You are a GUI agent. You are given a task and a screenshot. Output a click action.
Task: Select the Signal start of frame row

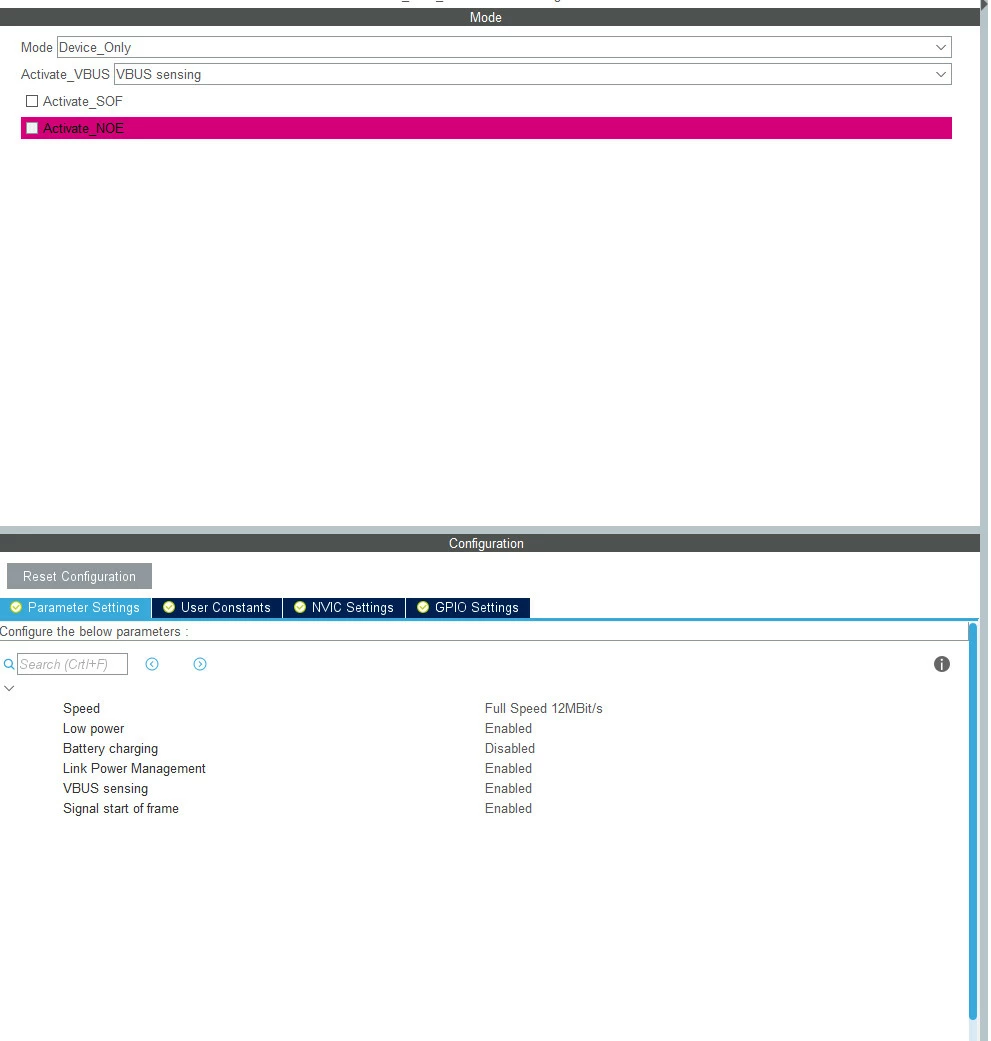click(x=483, y=808)
